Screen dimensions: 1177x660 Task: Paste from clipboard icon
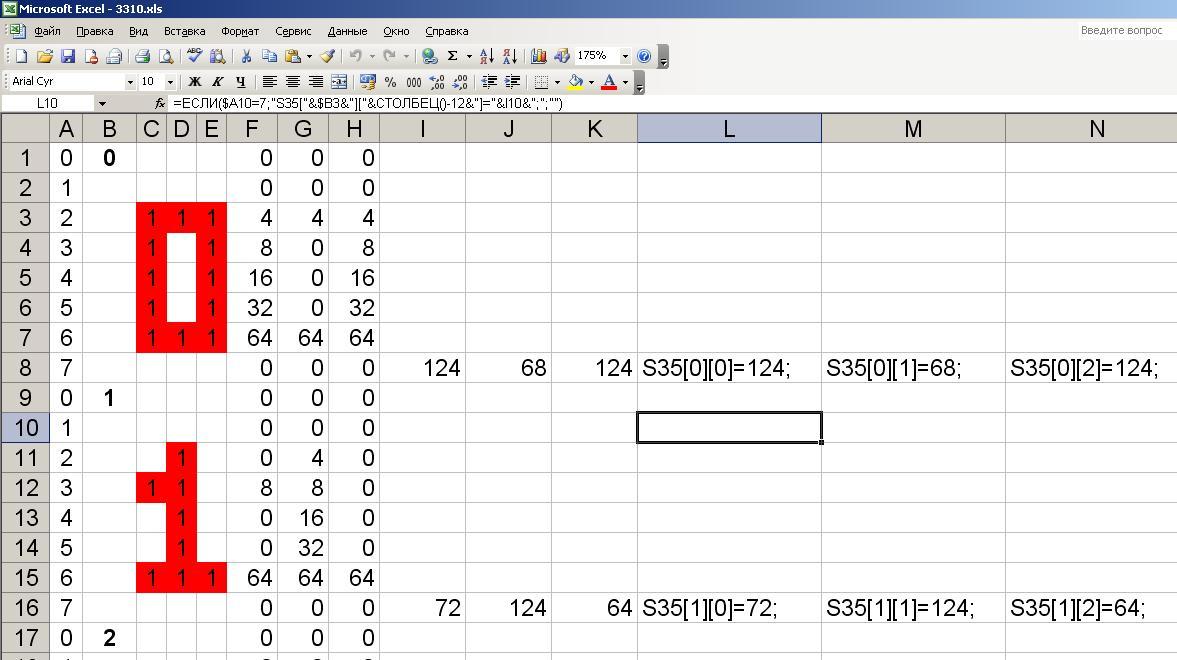(x=293, y=56)
